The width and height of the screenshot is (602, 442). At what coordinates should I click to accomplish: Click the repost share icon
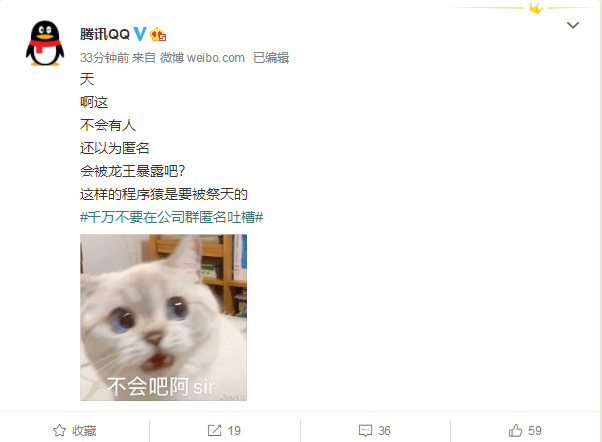point(214,430)
